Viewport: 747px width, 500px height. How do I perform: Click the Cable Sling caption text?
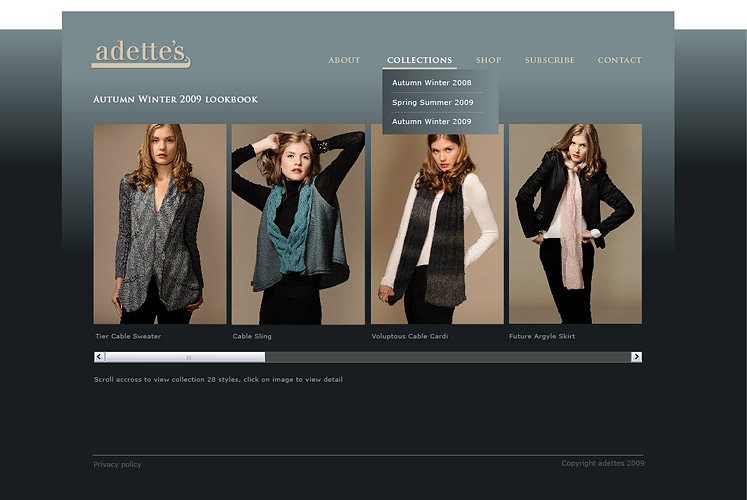click(x=253, y=336)
